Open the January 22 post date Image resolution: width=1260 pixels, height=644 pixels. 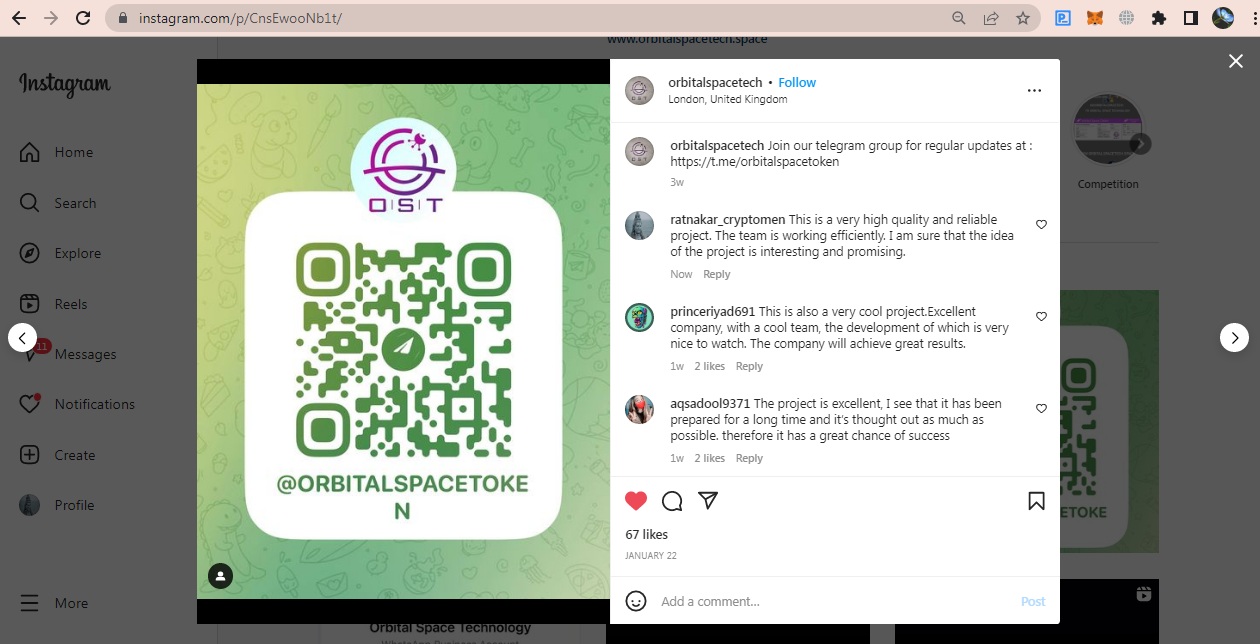point(651,556)
